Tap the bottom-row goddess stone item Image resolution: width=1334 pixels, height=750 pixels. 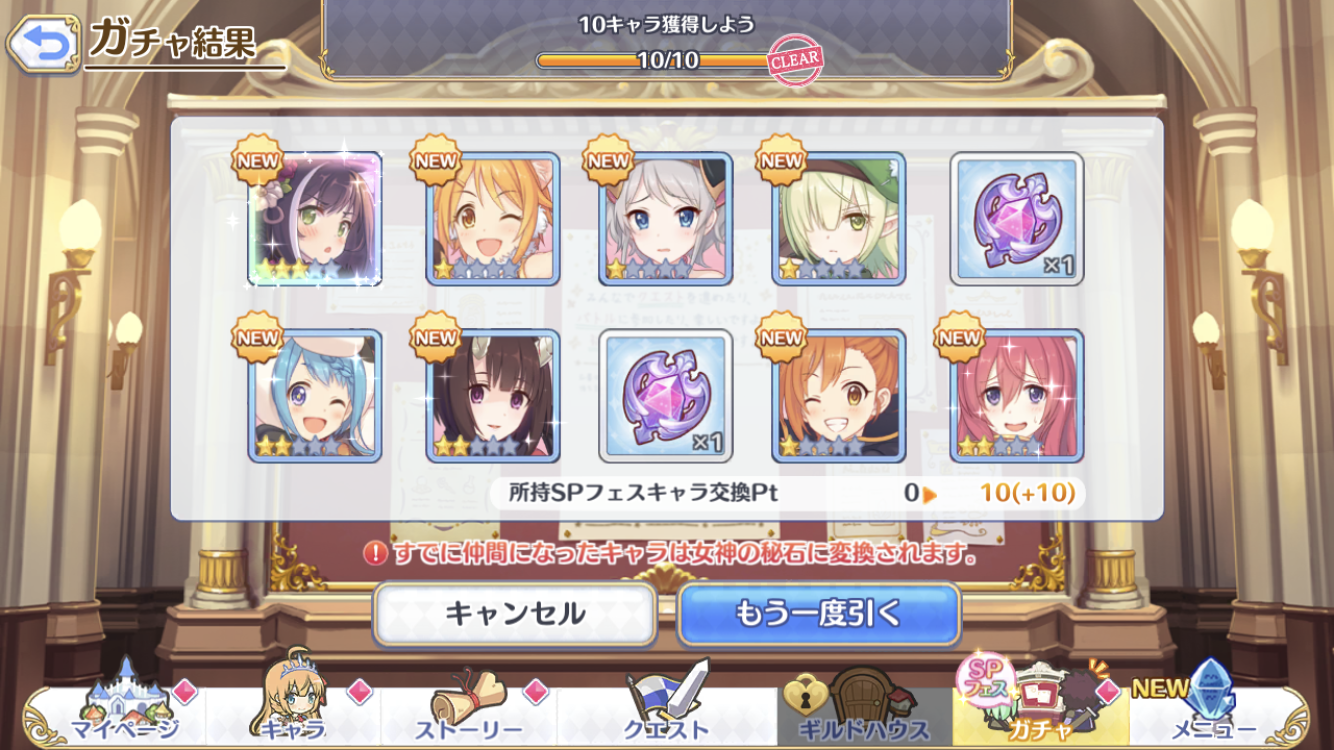[x=666, y=396]
